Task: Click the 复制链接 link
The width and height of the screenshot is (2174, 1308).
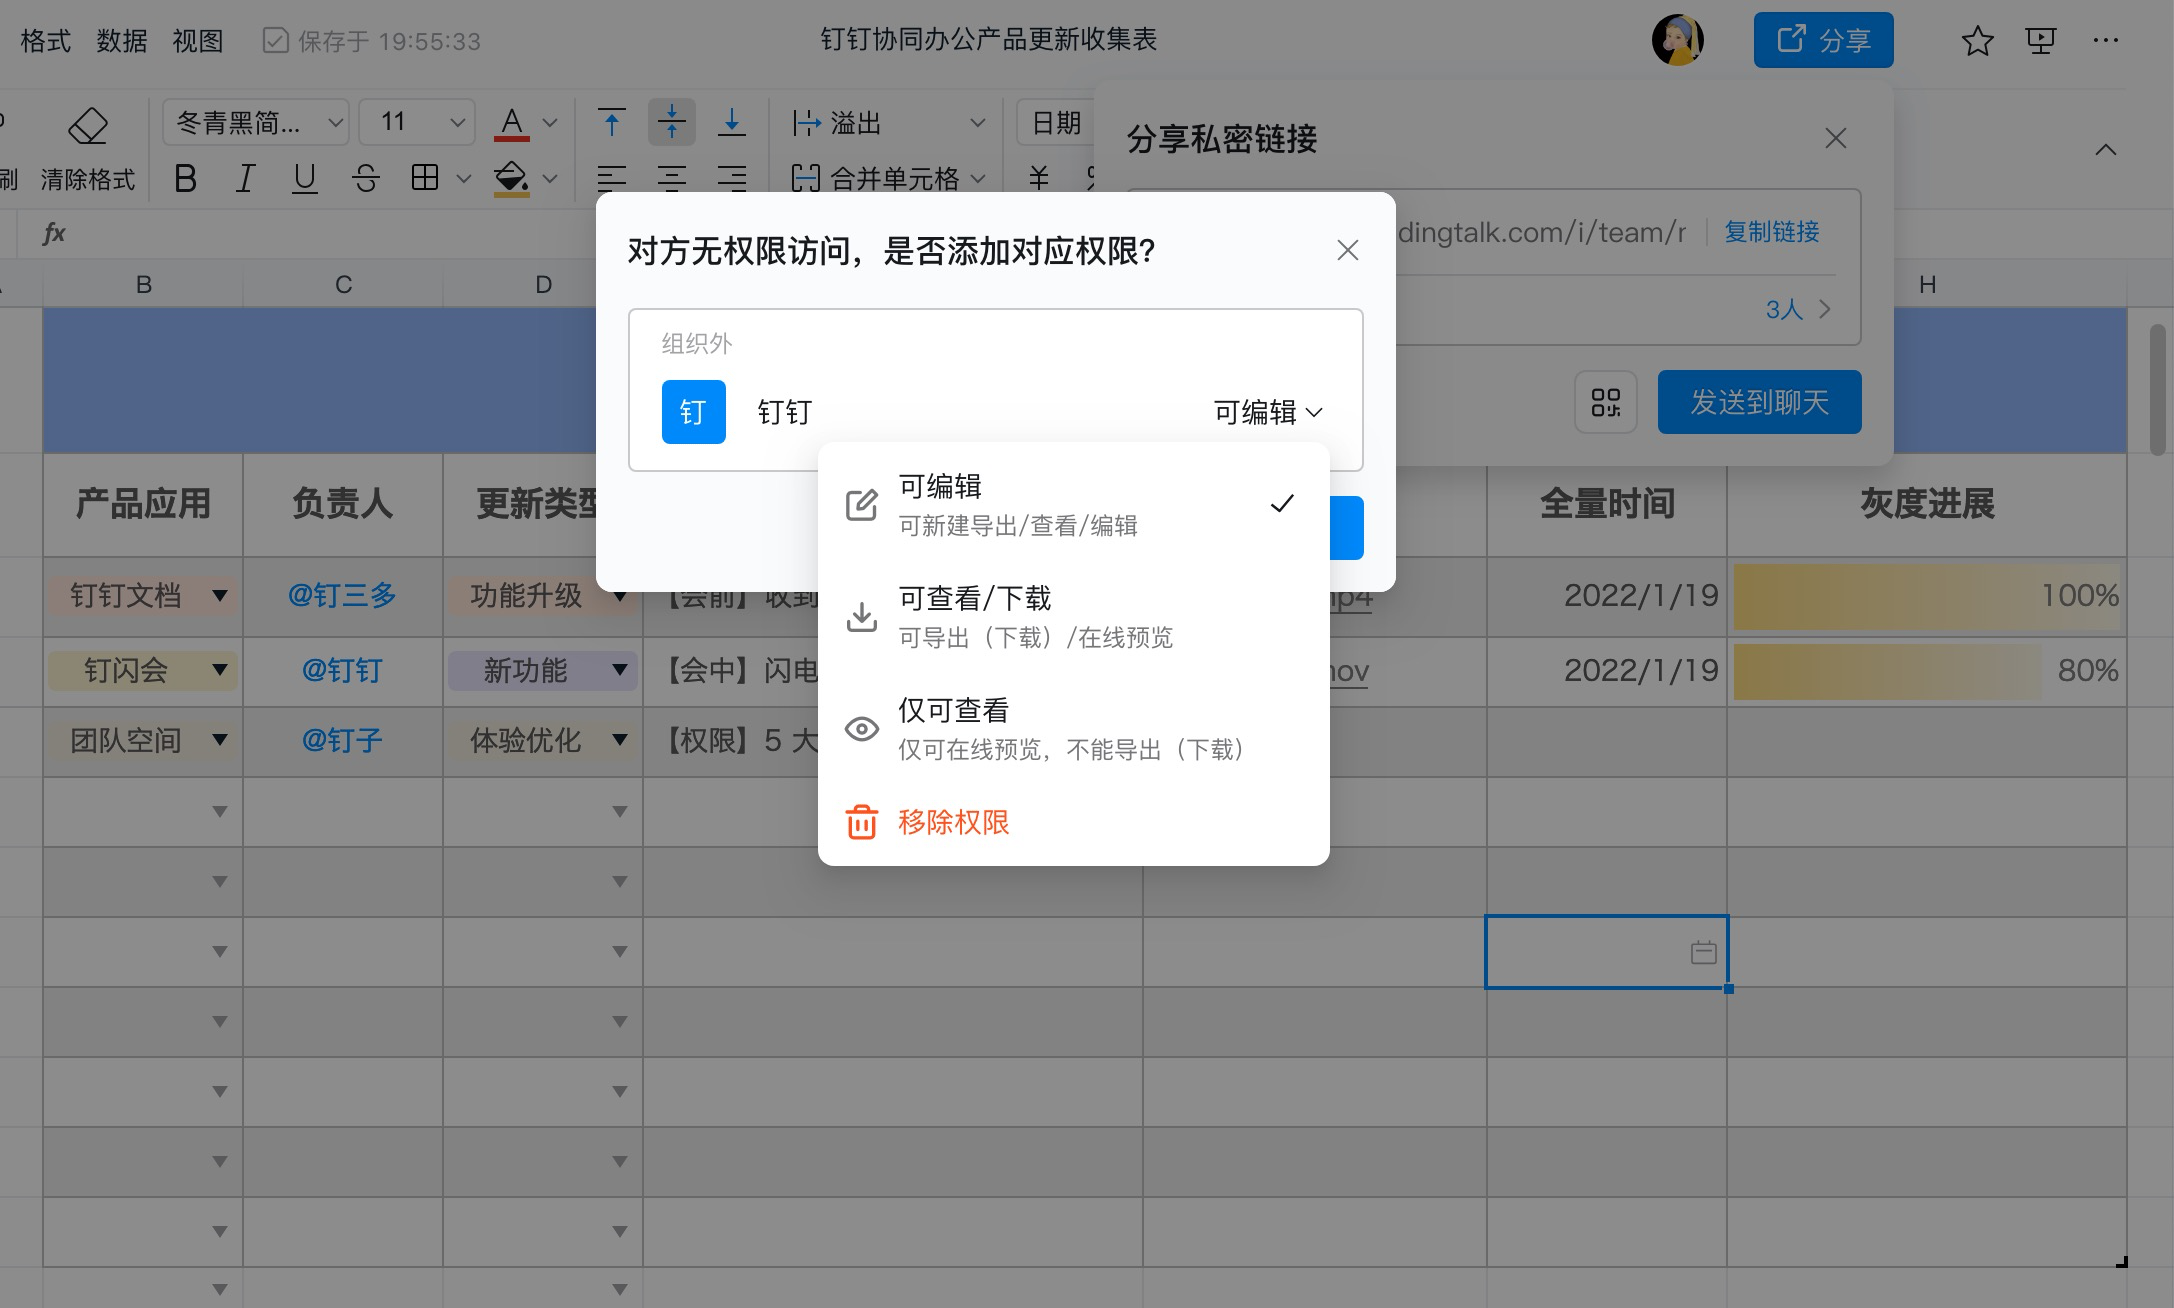Action: click(1771, 231)
